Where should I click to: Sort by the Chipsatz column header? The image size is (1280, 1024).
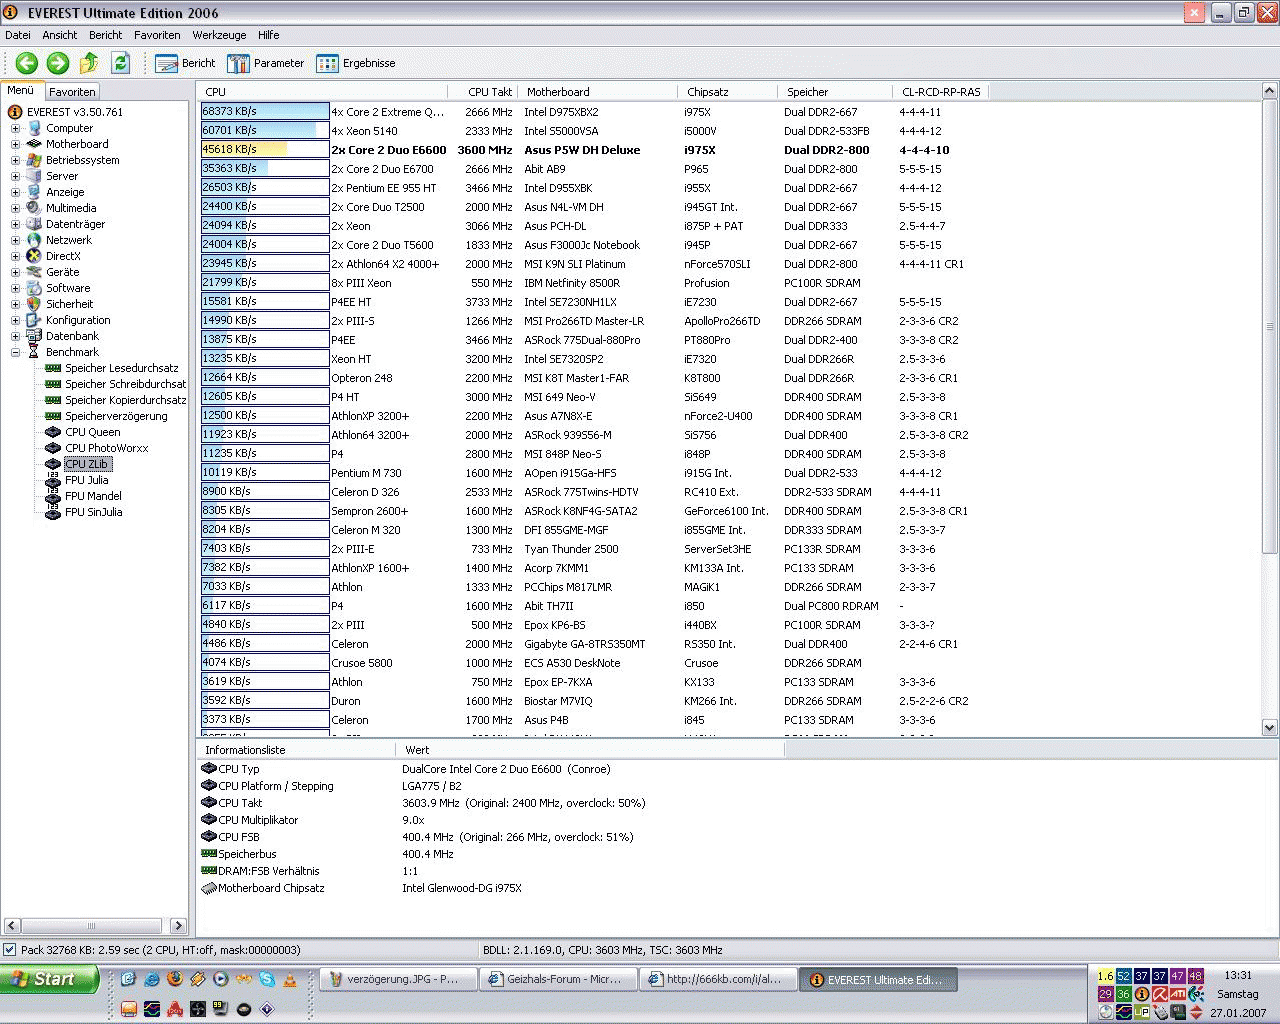pyautogui.click(x=727, y=92)
